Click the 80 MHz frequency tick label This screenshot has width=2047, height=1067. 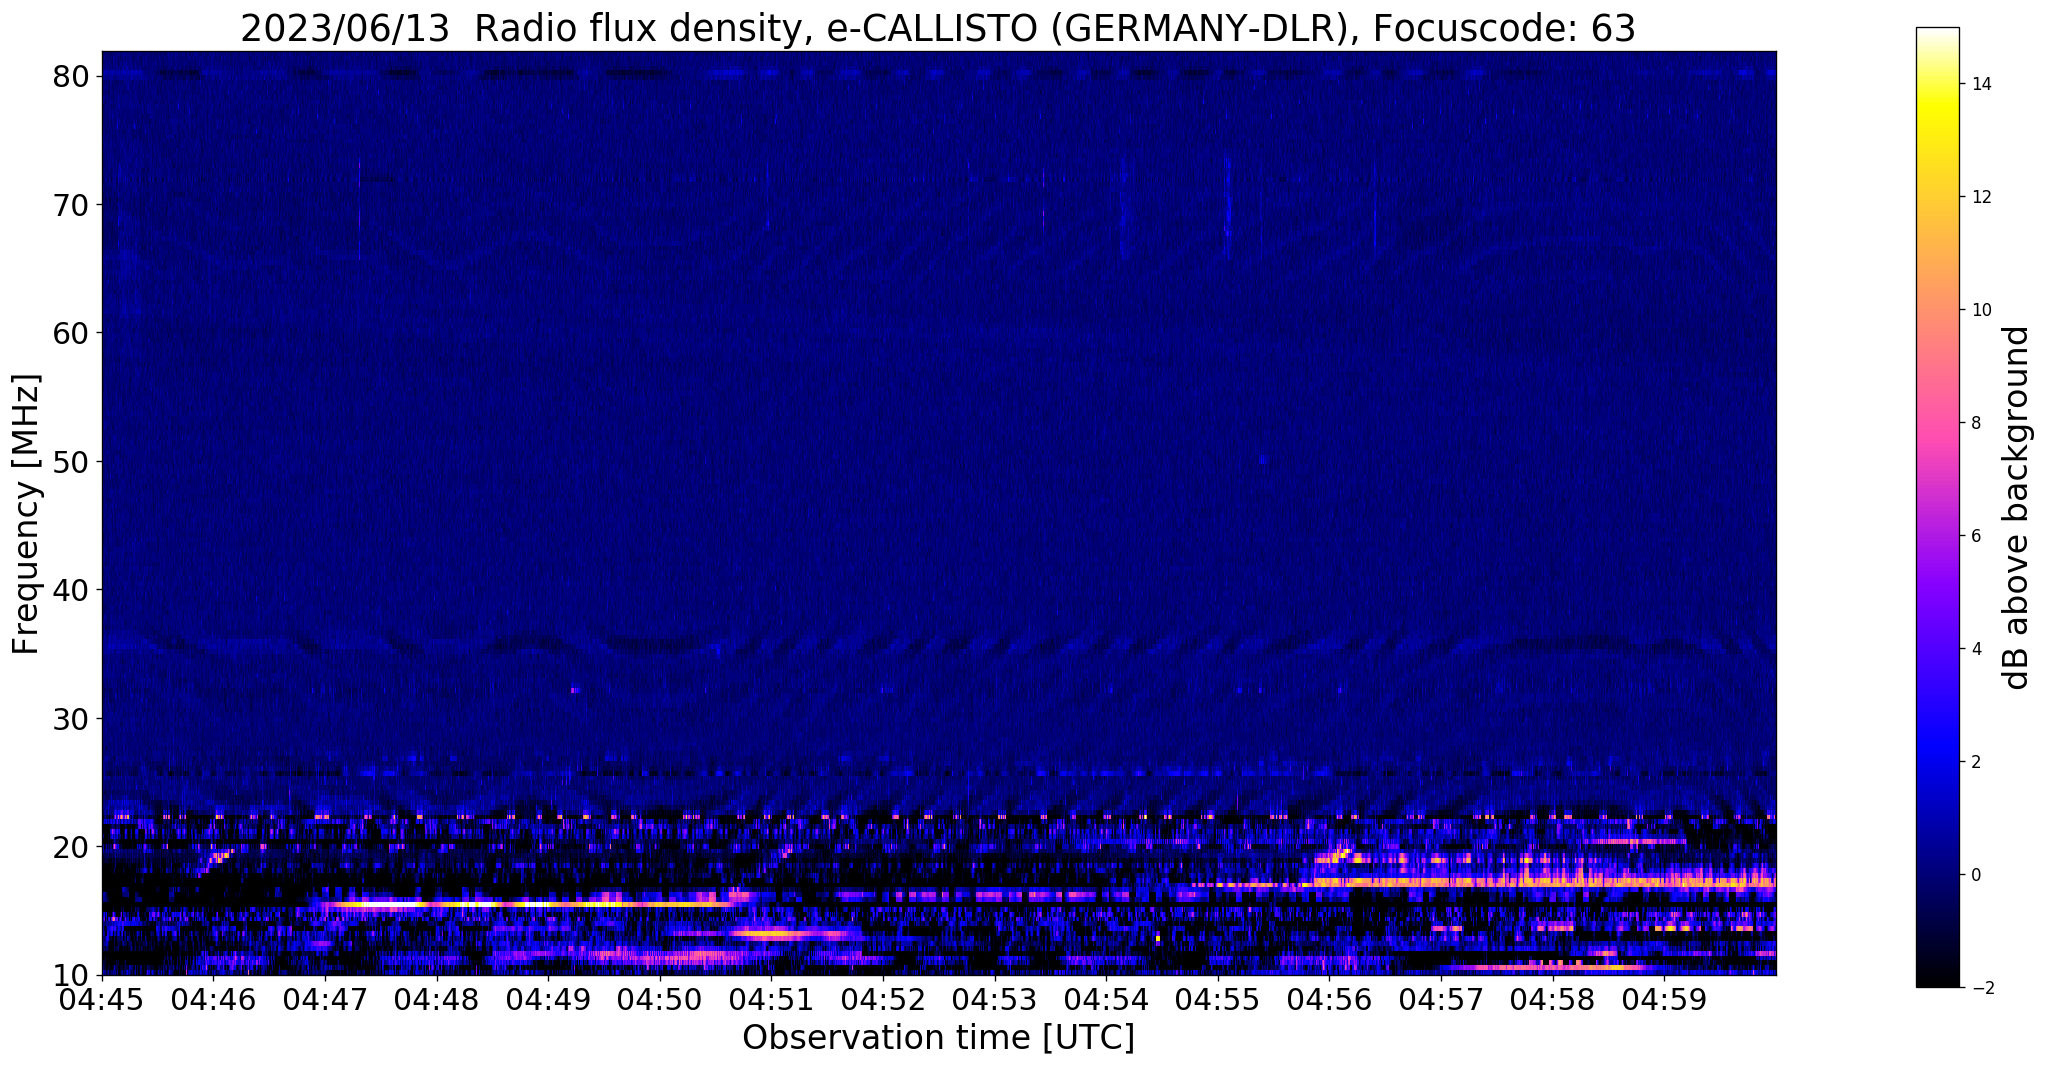click(72, 76)
